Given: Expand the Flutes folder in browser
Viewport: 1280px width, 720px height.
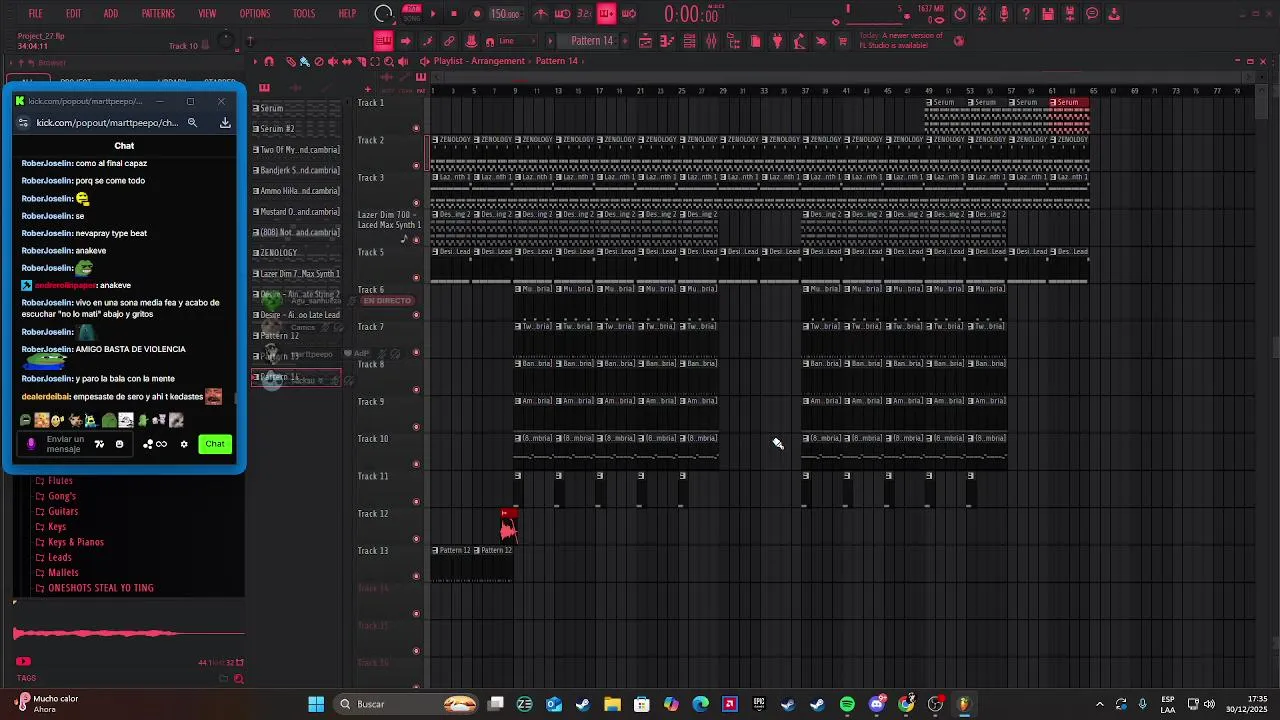Looking at the screenshot, I should click(61, 481).
